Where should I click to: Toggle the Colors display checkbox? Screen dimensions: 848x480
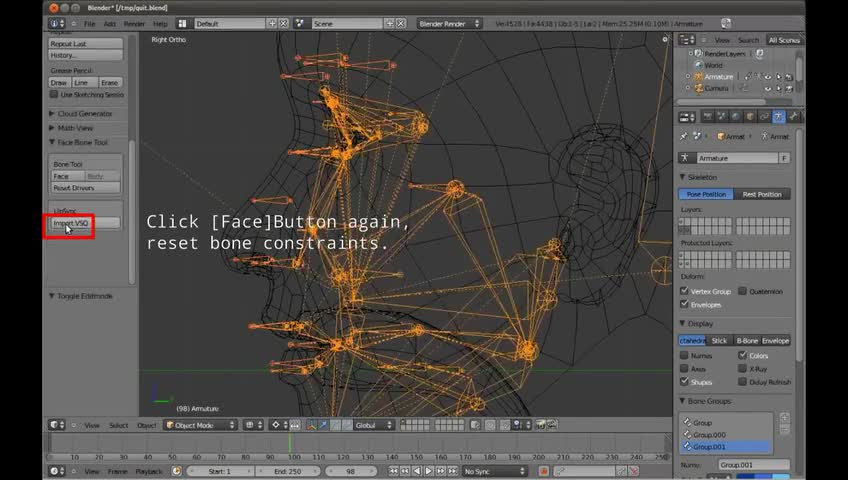[743, 355]
